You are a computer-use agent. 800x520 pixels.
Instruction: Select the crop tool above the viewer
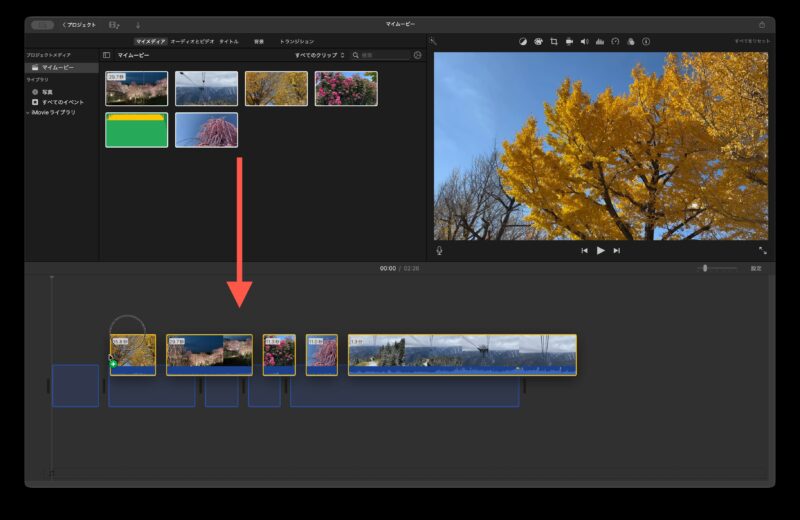coord(553,41)
